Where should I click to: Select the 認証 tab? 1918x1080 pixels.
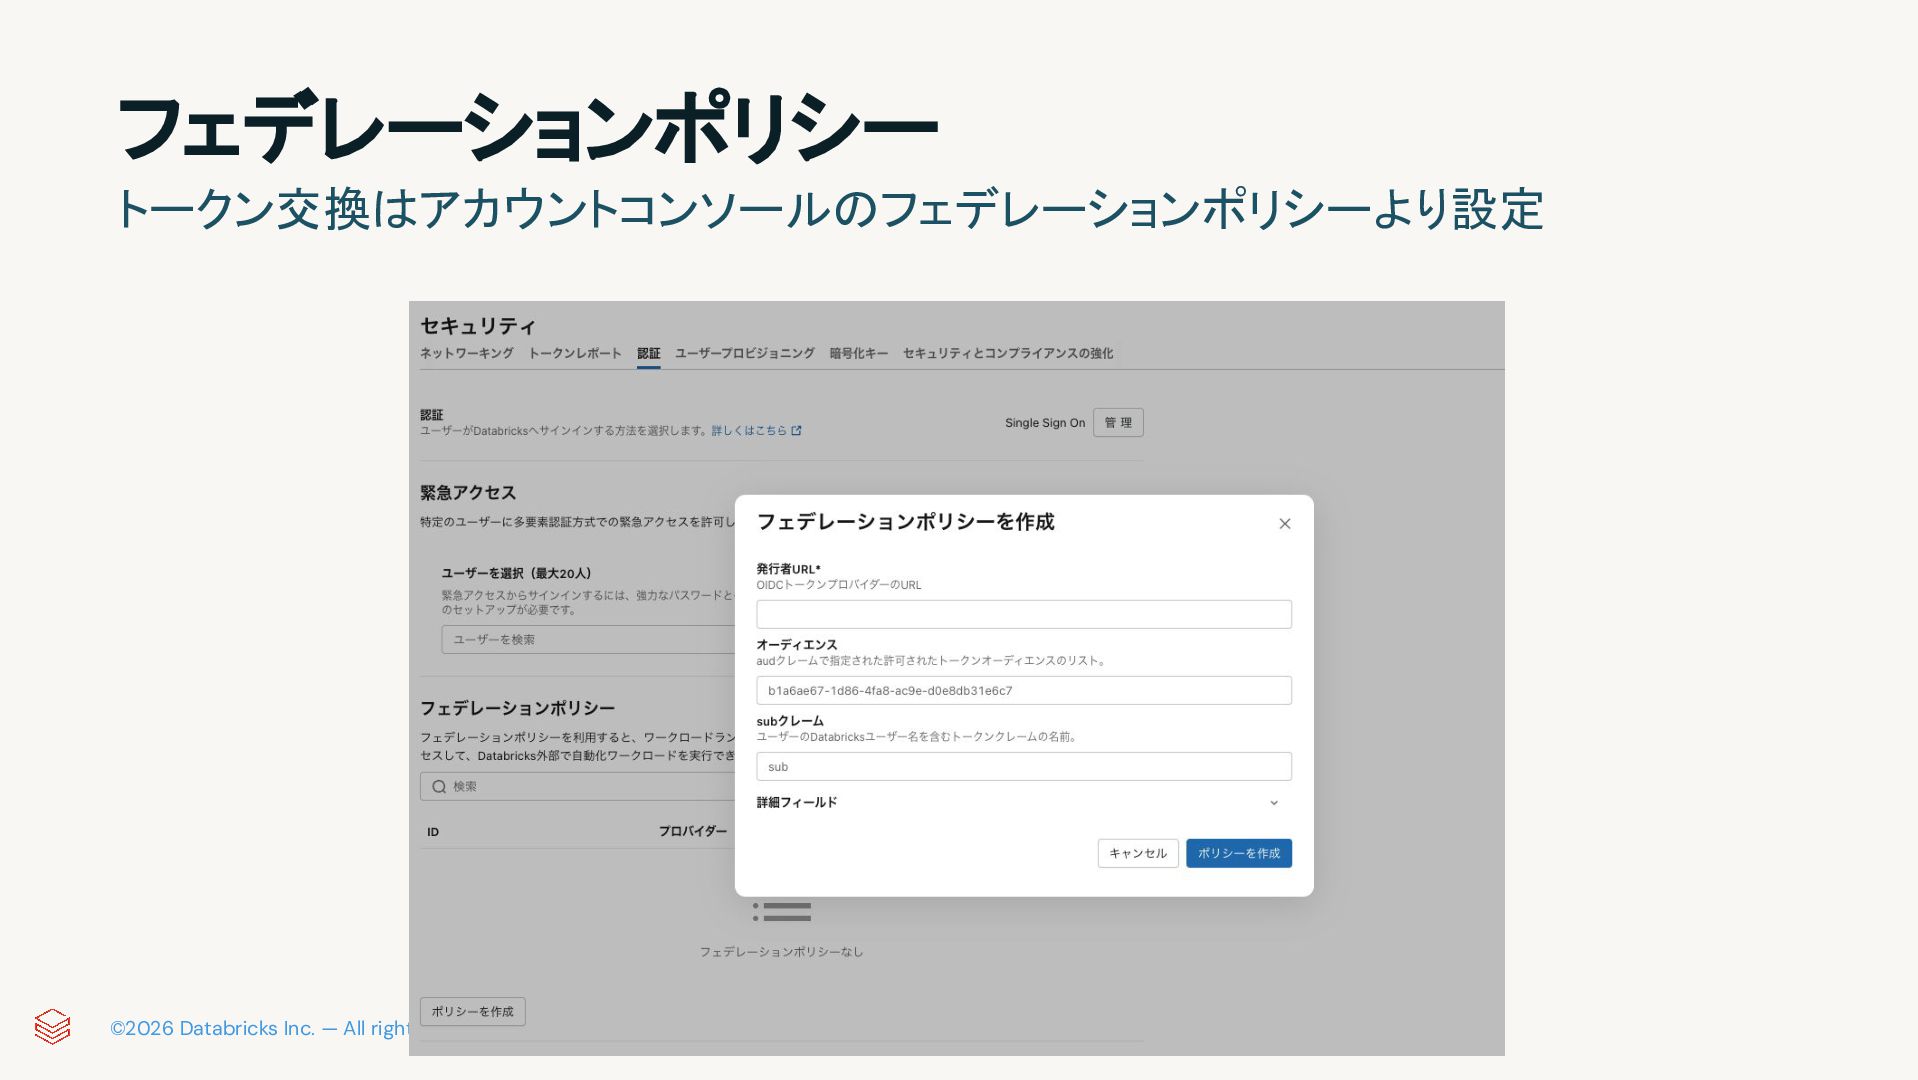pyautogui.click(x=648, y=353)
